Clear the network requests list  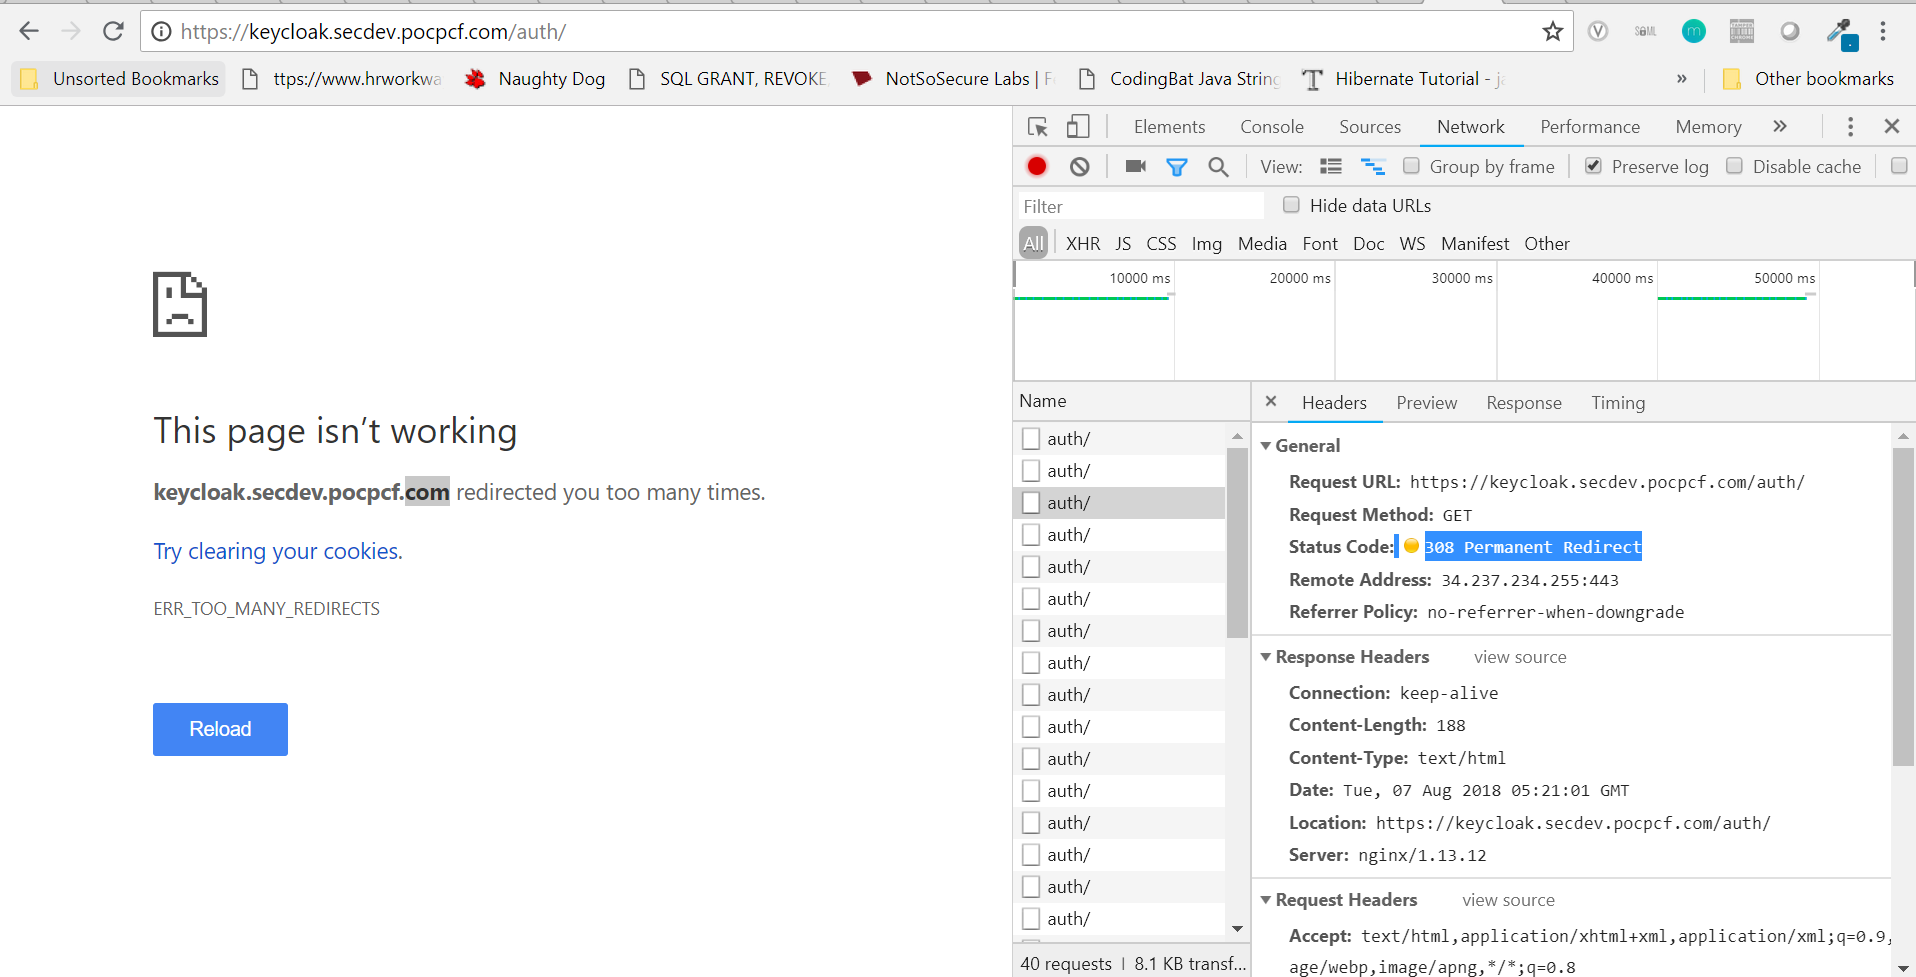(1078, 166)
